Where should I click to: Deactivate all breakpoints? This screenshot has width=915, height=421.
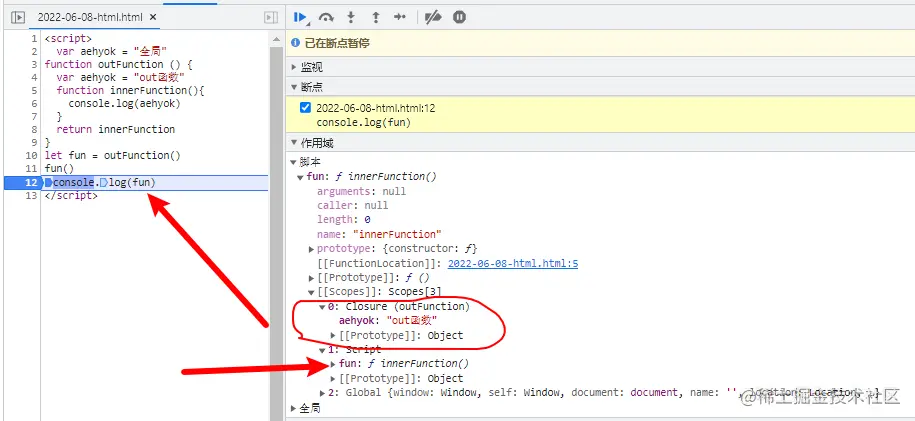(x=433, y=18)
